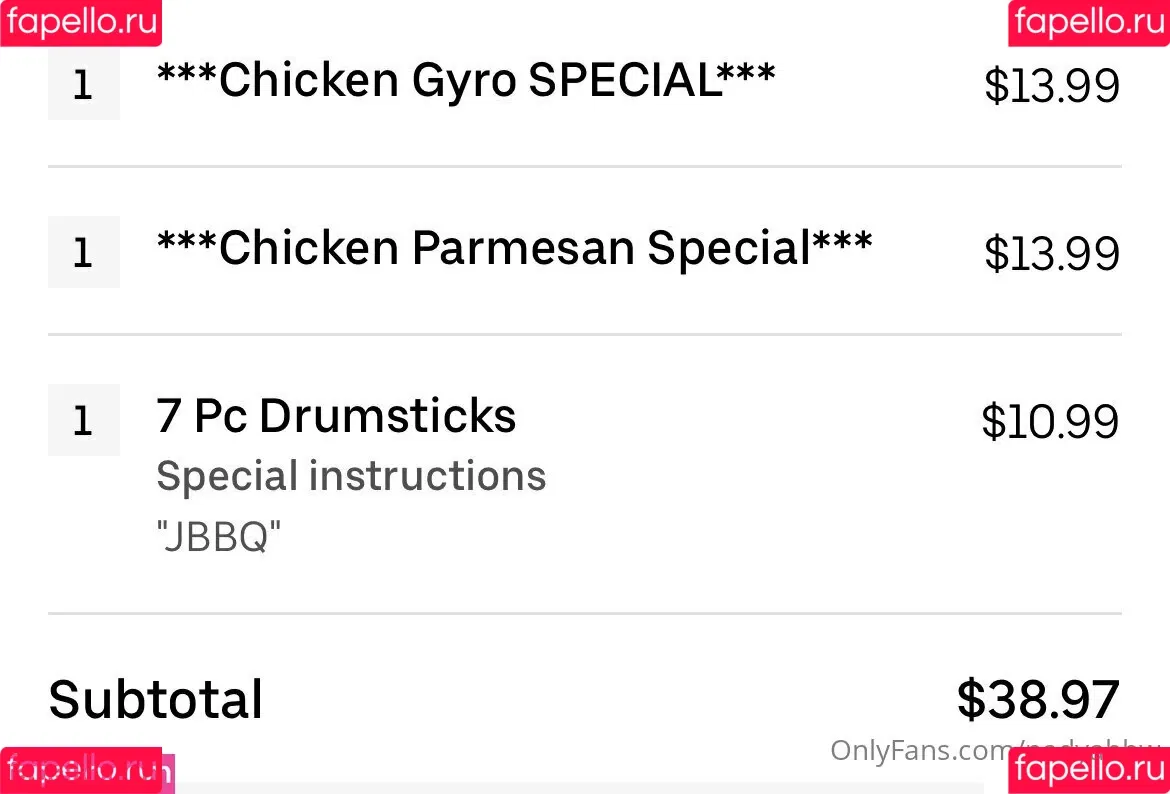Click the $13.99 price of Chicken Parmesan
Viewport: 1170px width, 794px height.
pos(1051,253)
